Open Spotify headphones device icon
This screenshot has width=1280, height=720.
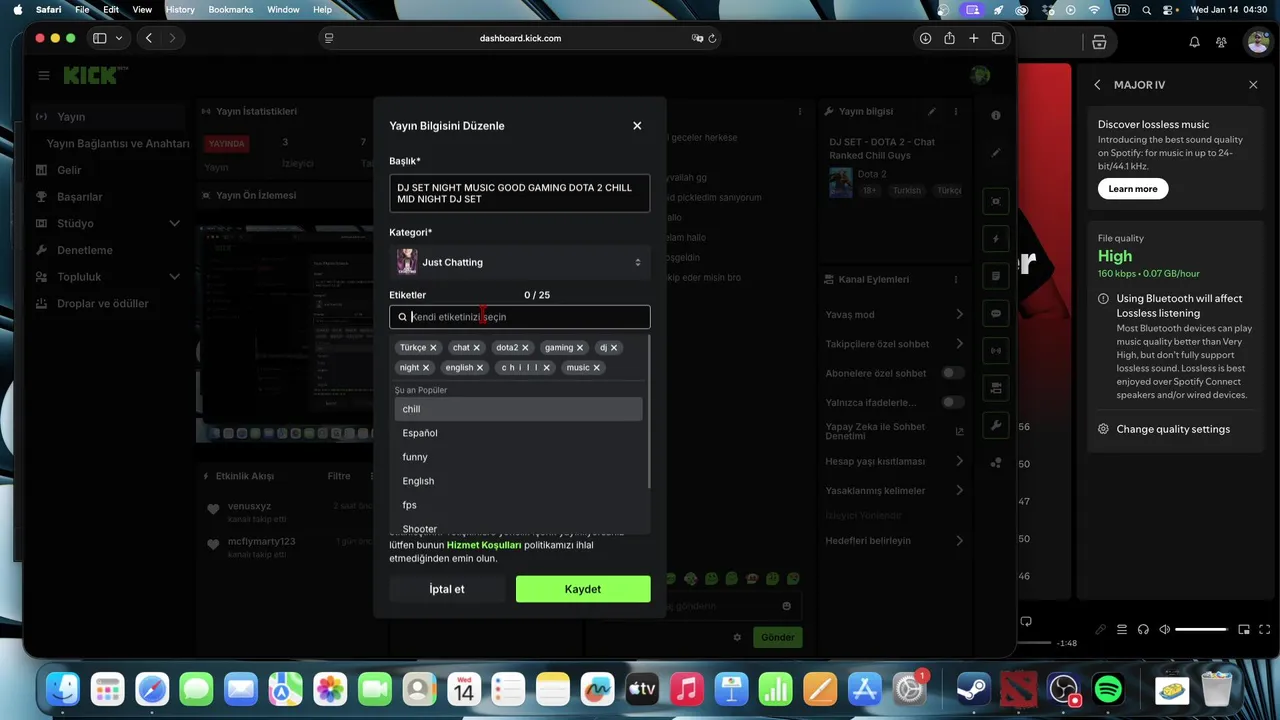(1143, 629)
